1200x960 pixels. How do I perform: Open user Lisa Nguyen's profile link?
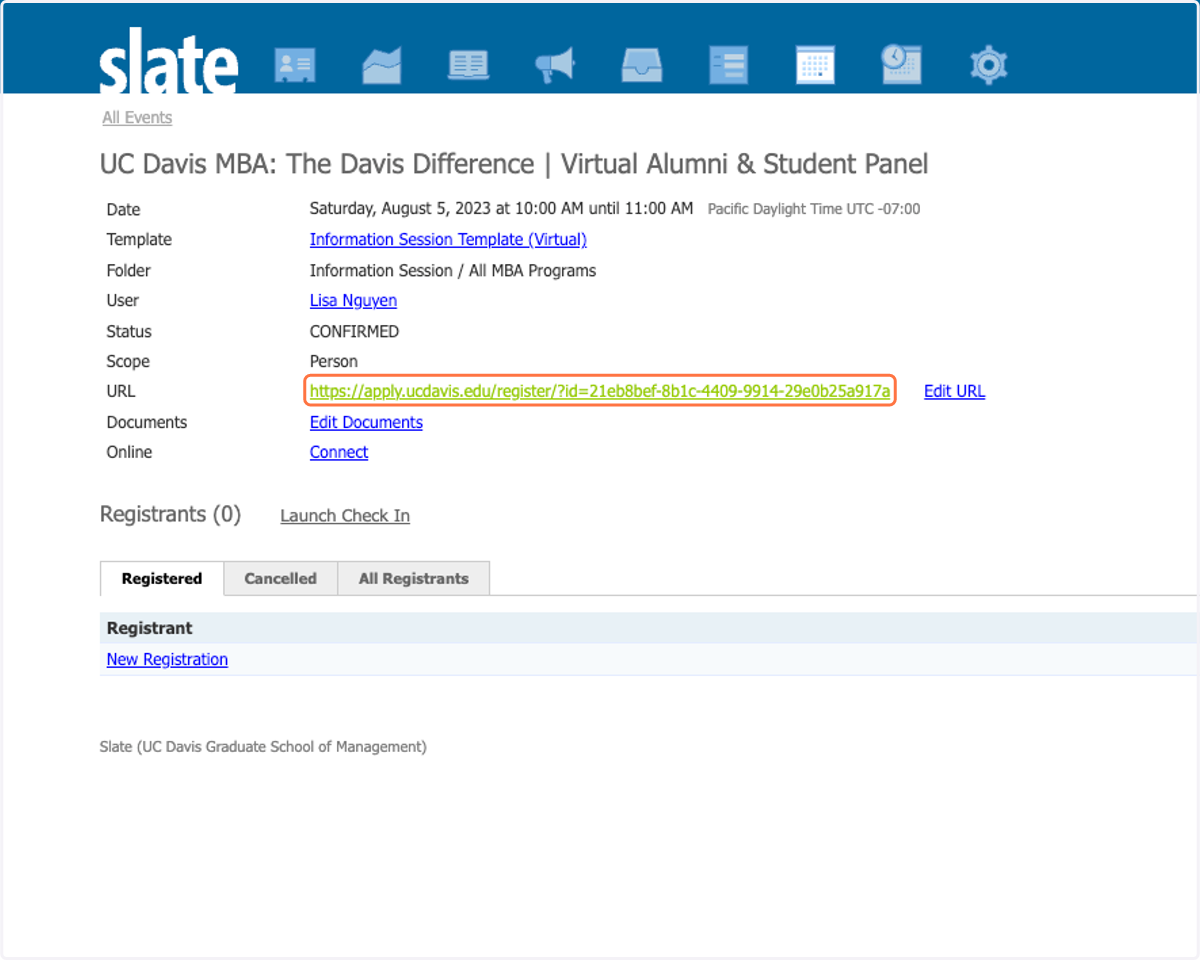353,301
